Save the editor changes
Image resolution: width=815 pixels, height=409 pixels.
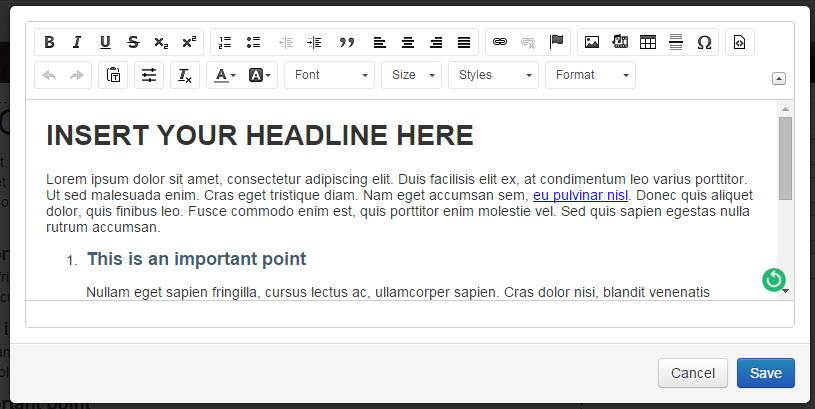pos(765,373)
